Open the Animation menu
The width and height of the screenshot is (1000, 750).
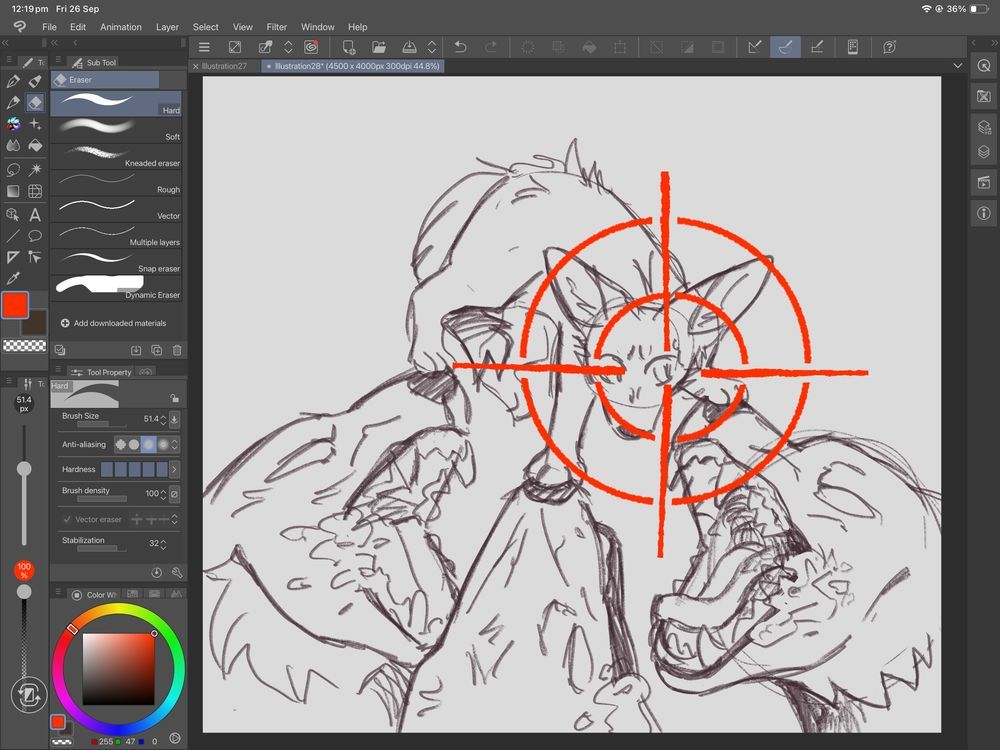pos(121,27)
